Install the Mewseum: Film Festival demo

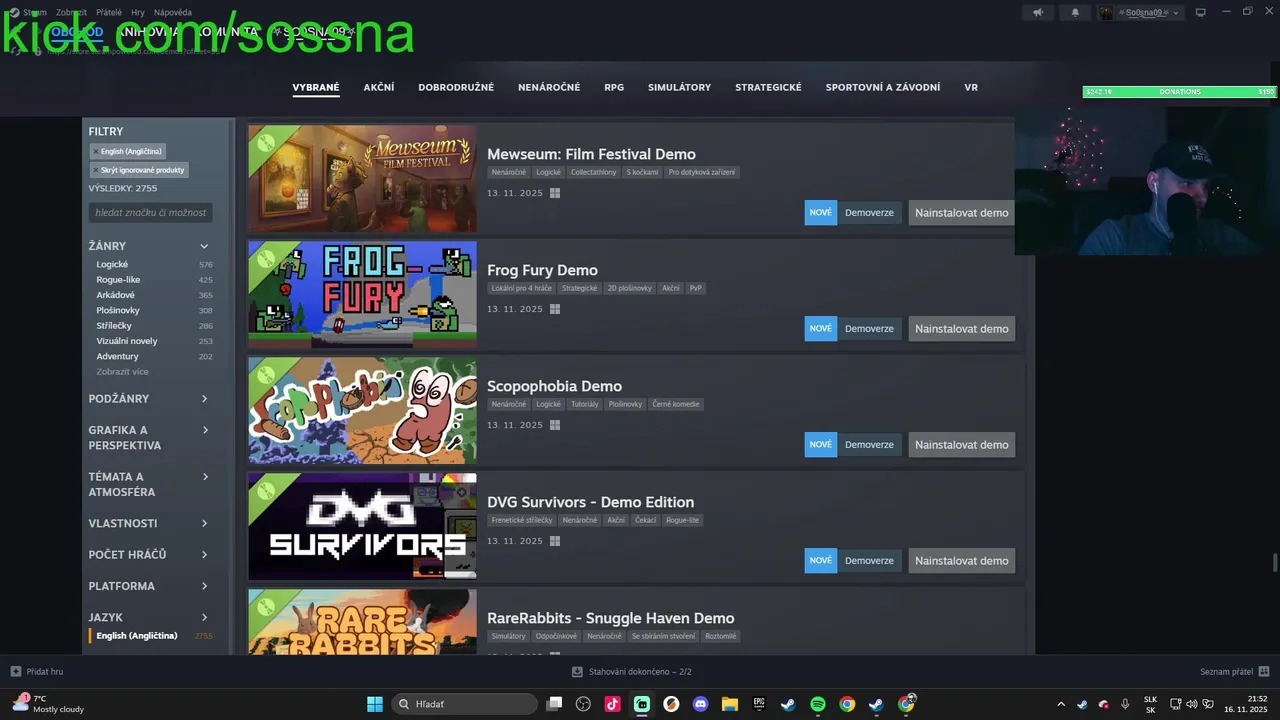(961, 212)
